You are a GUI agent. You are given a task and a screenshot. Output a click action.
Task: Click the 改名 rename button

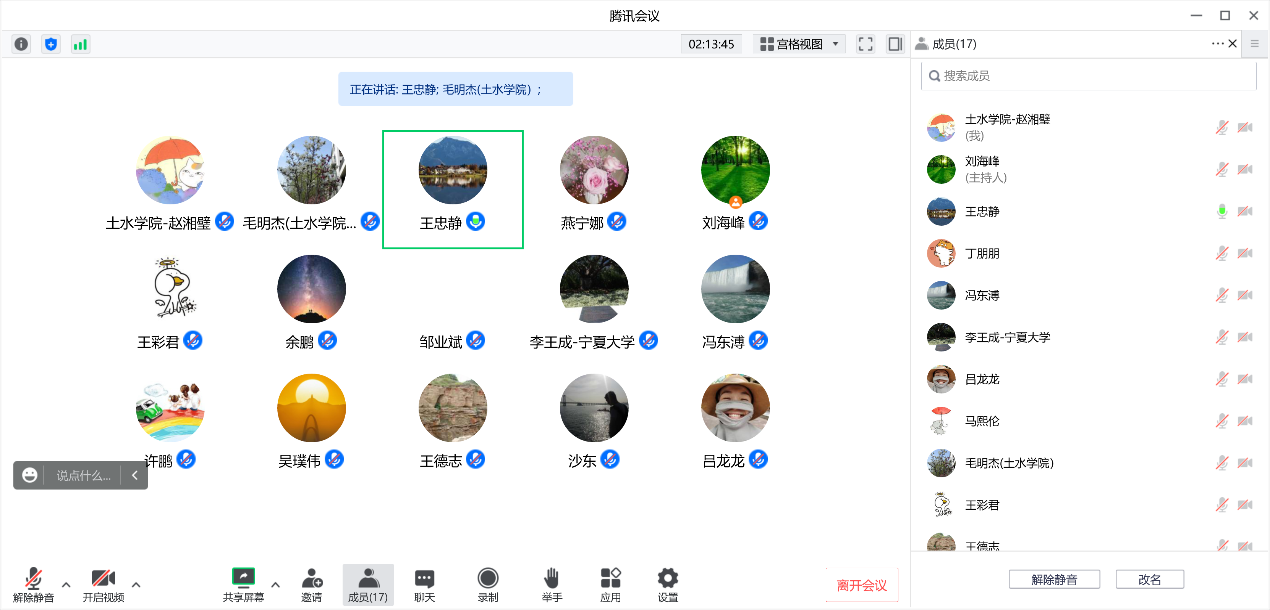click(1149, 579)
